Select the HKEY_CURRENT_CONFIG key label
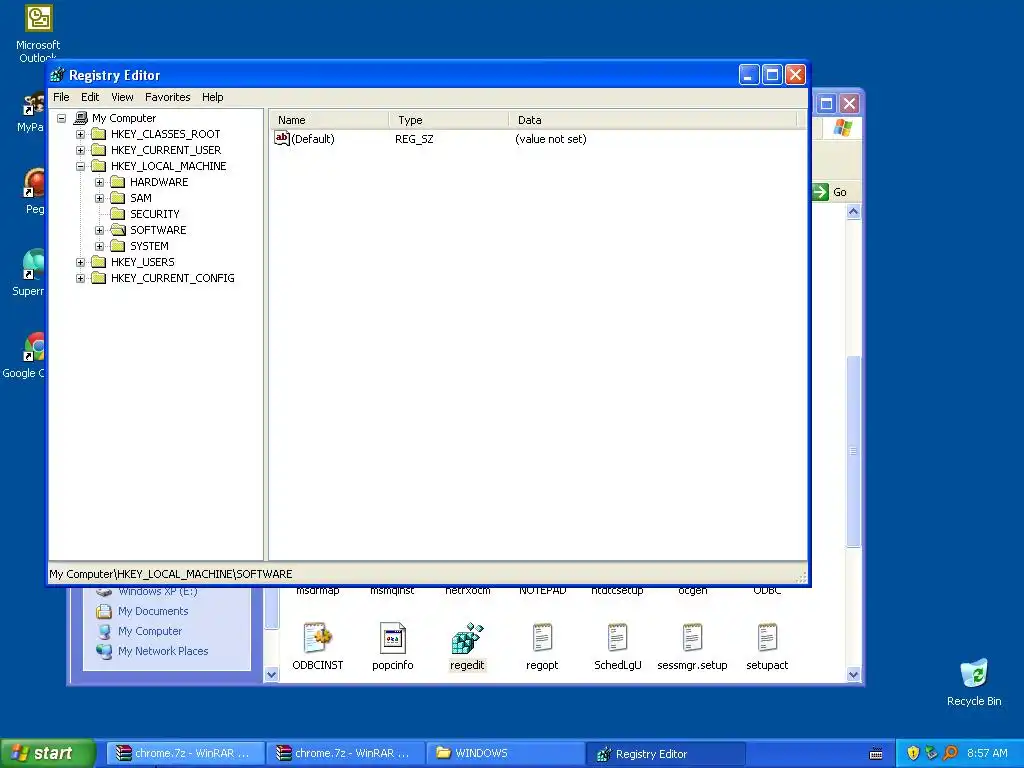This screenshot has width=1024, height=768. pyautogui.click(x=172, y=278)
